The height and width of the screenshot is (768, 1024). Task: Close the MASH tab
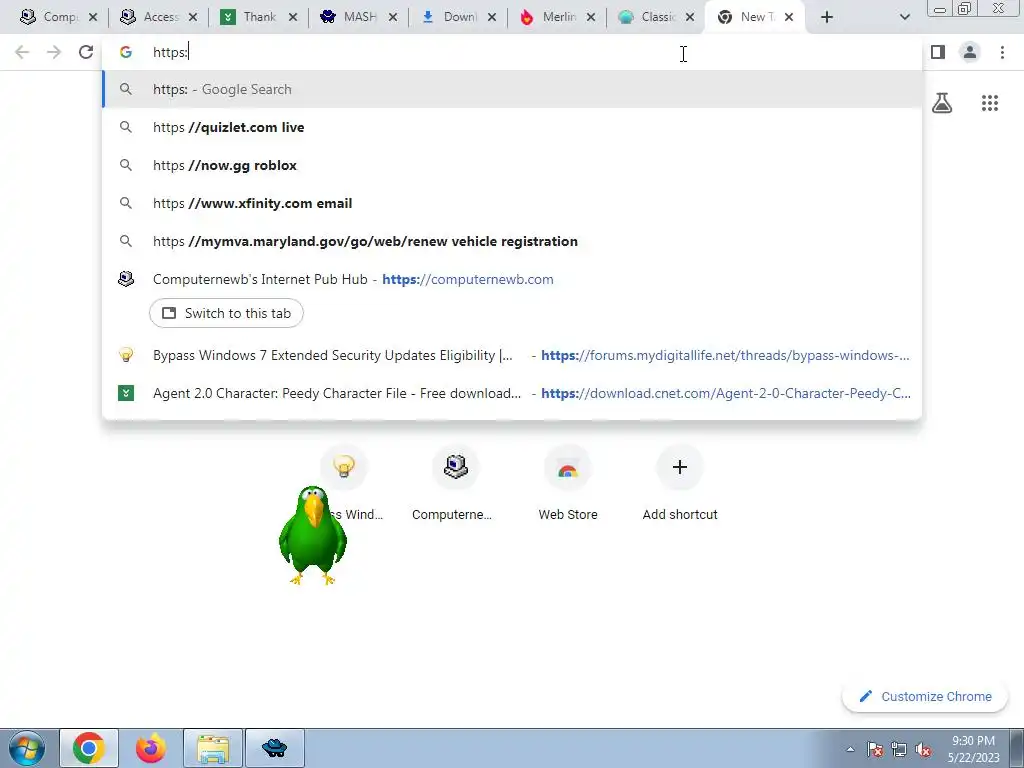[x=392, y=17]
